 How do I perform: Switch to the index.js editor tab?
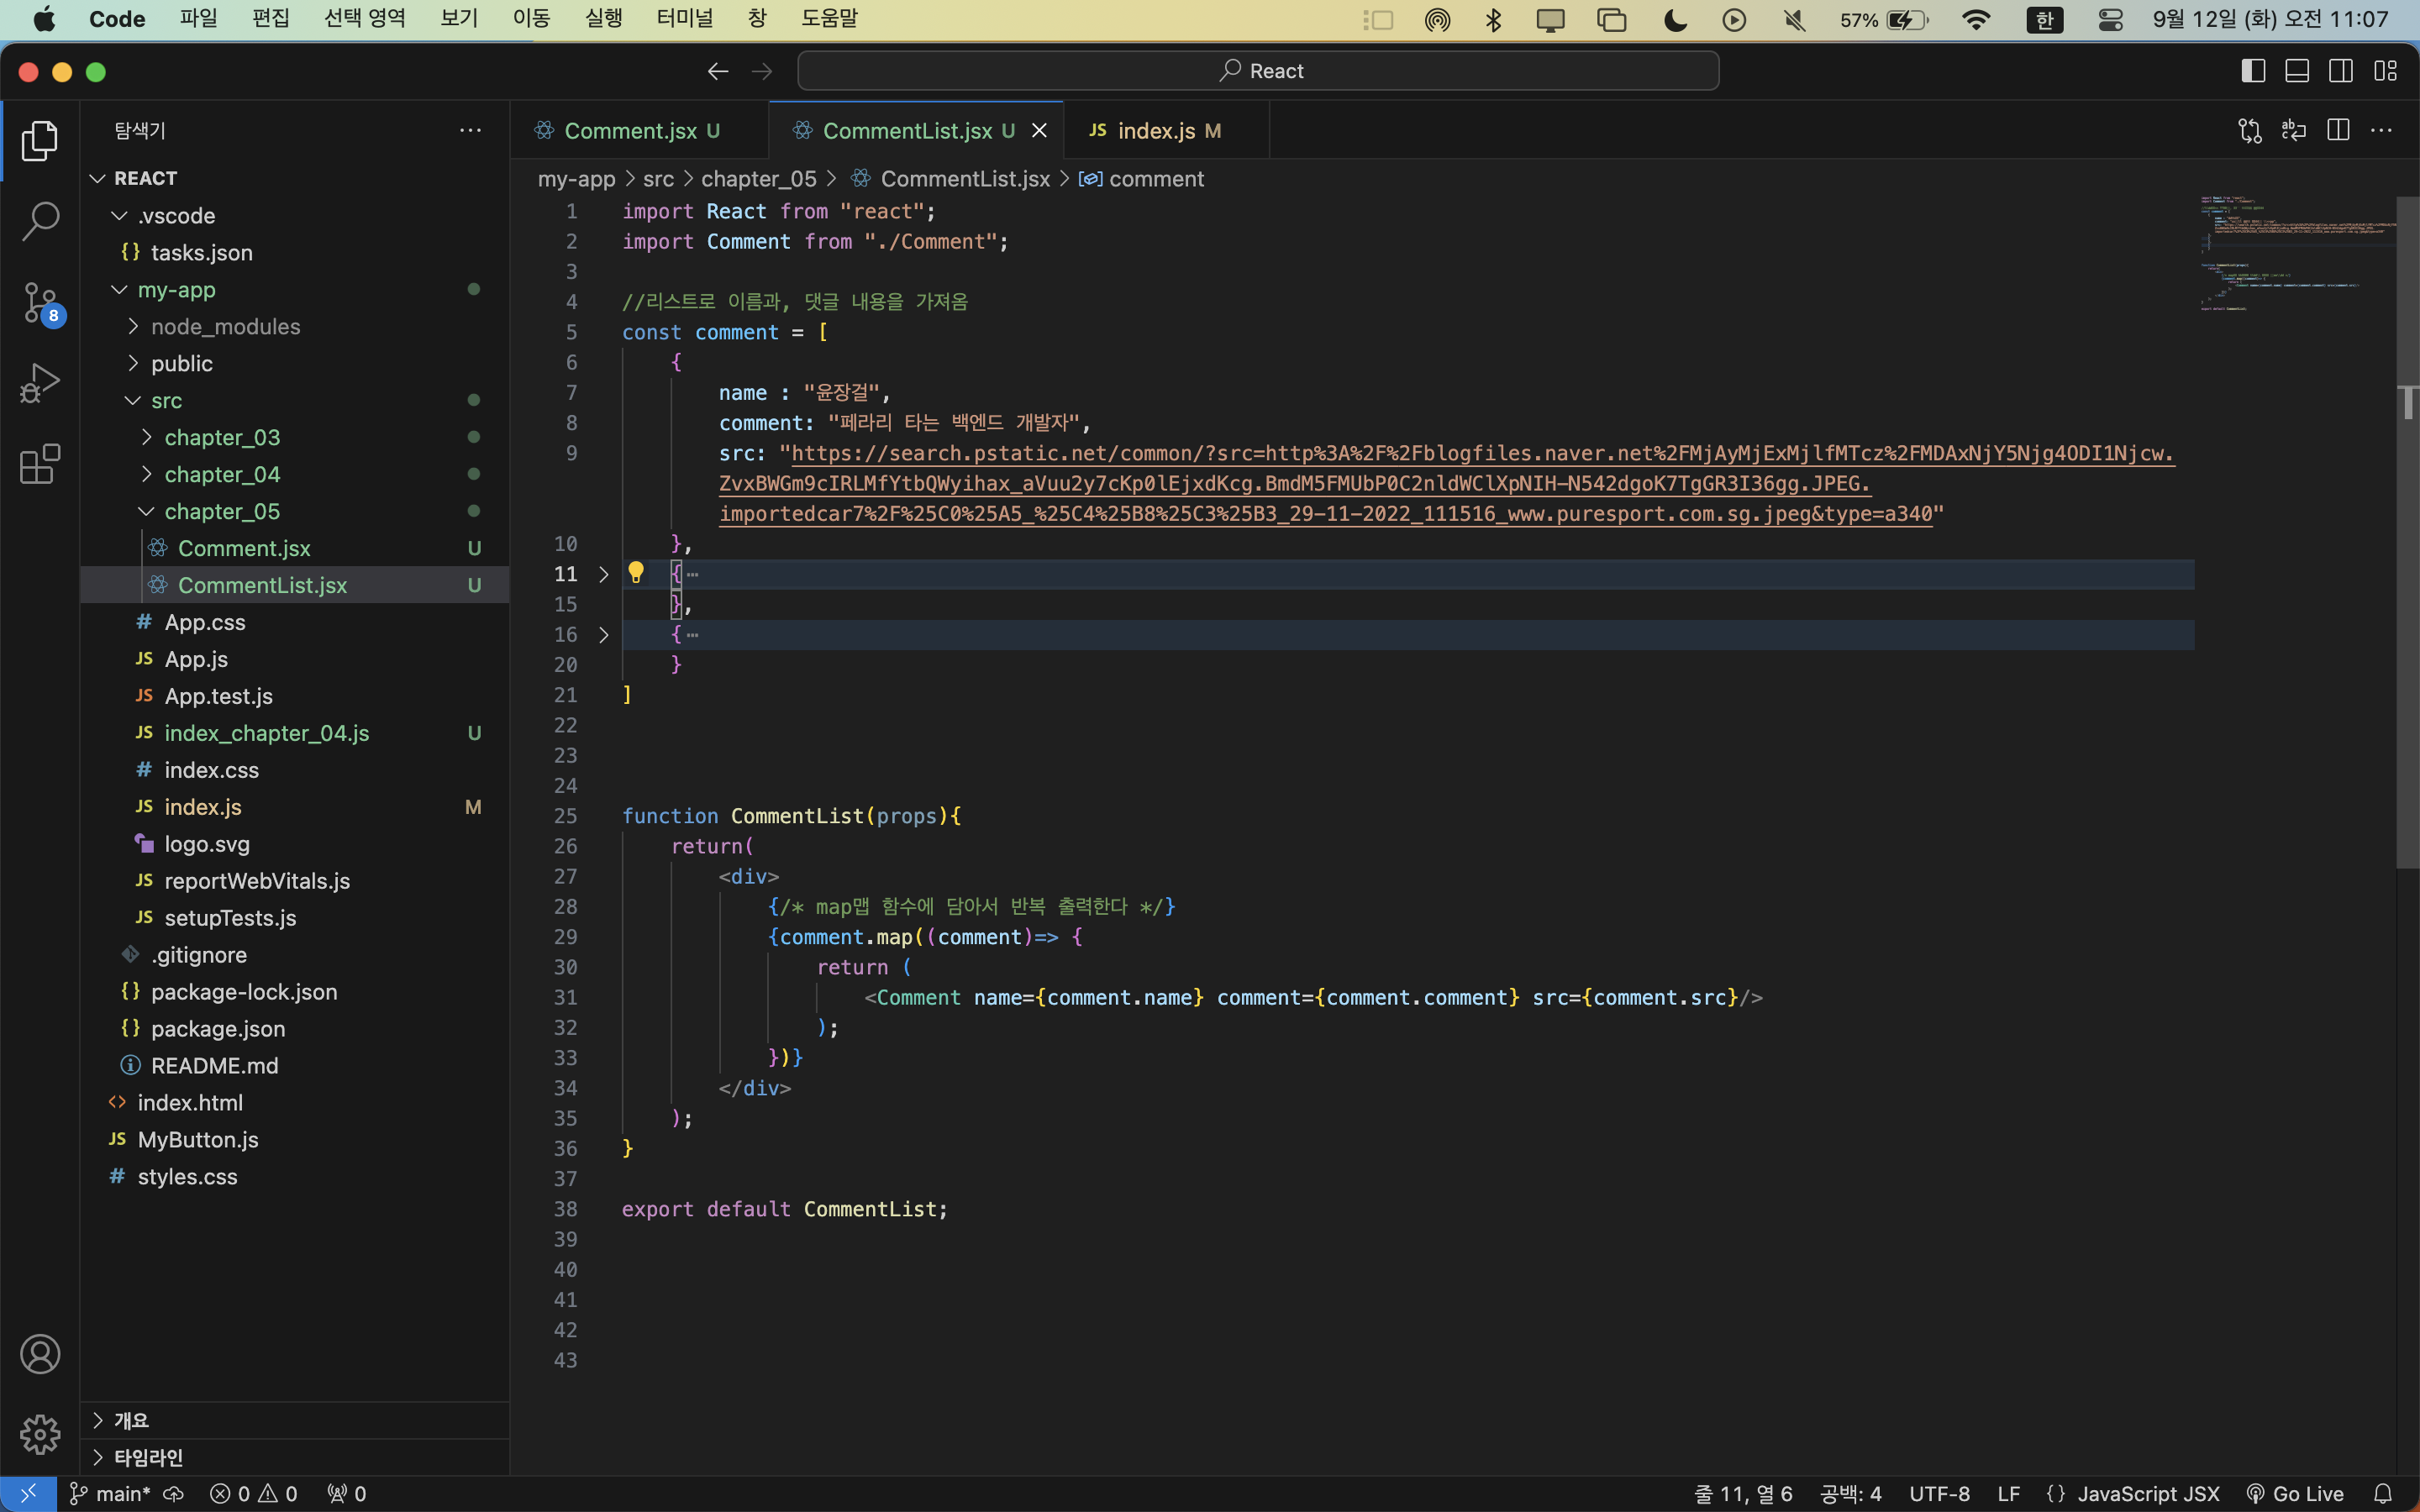point(1156,131)
